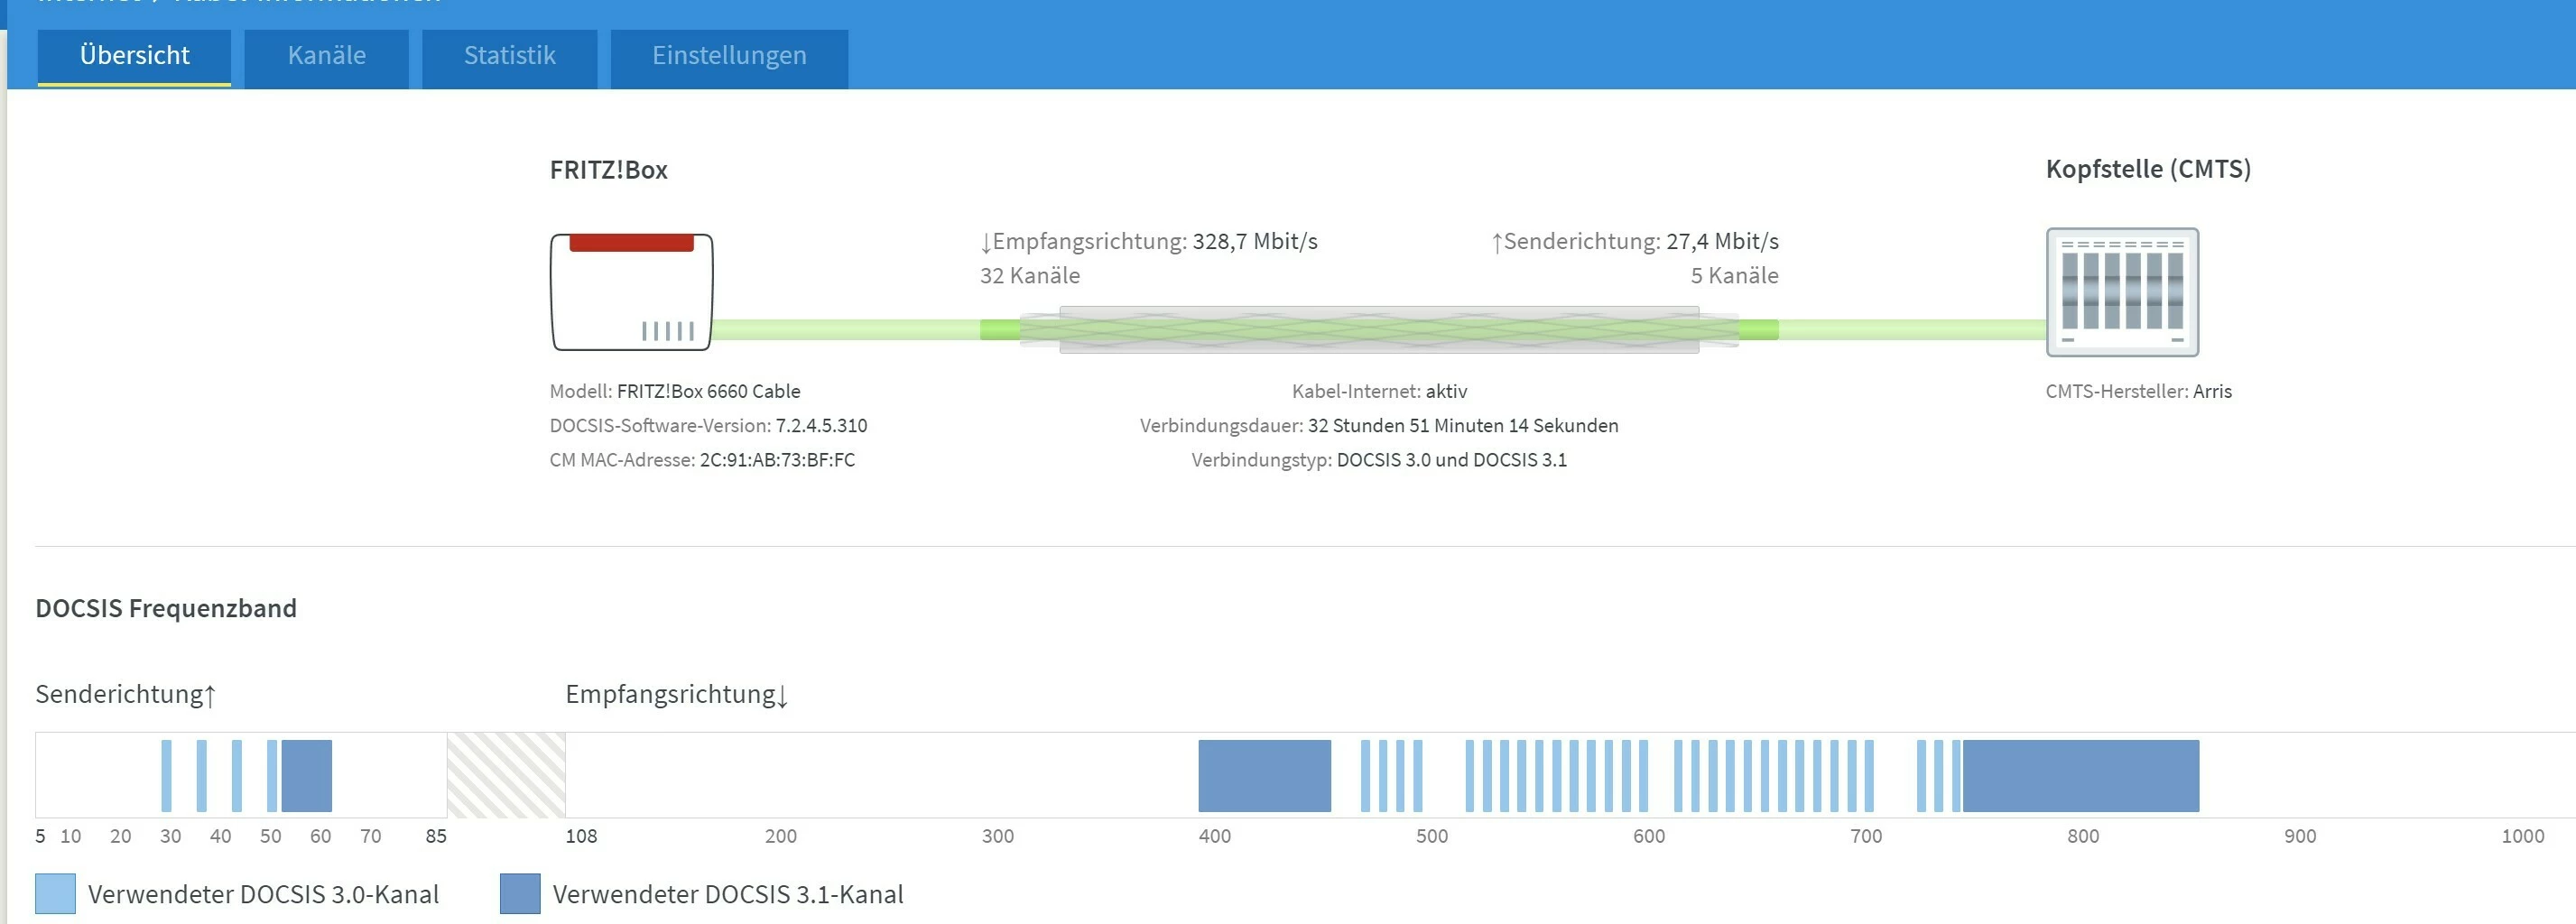Screen dimensions: 2576x924
Task: Click the 'Senderichtung↑' frequency band label
Action: pyautogui.click(x=126, y=694)
